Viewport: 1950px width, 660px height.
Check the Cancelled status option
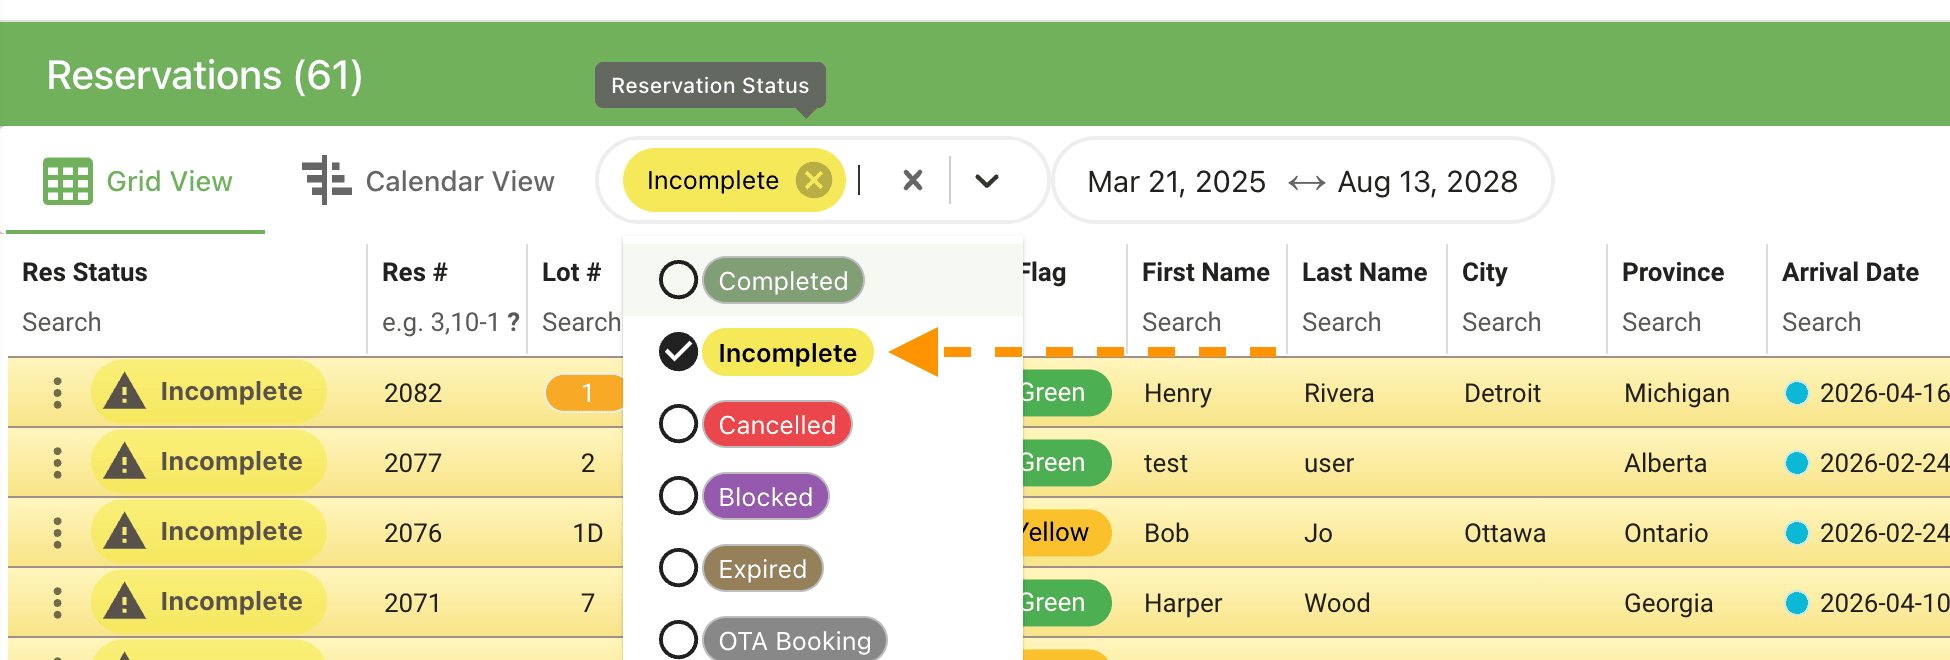point(678,424)
